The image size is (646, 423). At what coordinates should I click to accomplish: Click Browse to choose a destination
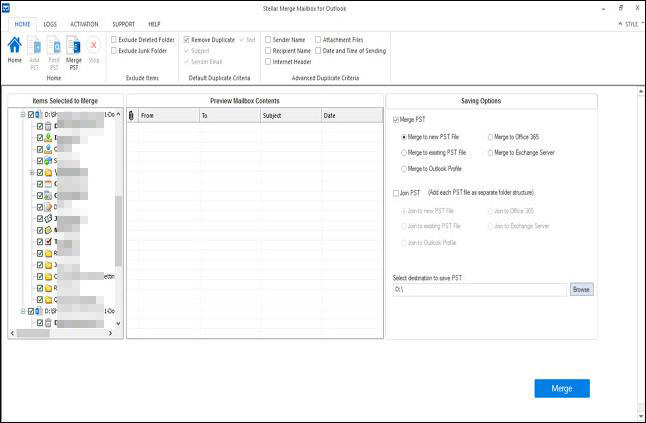click(x=581, y=289)
